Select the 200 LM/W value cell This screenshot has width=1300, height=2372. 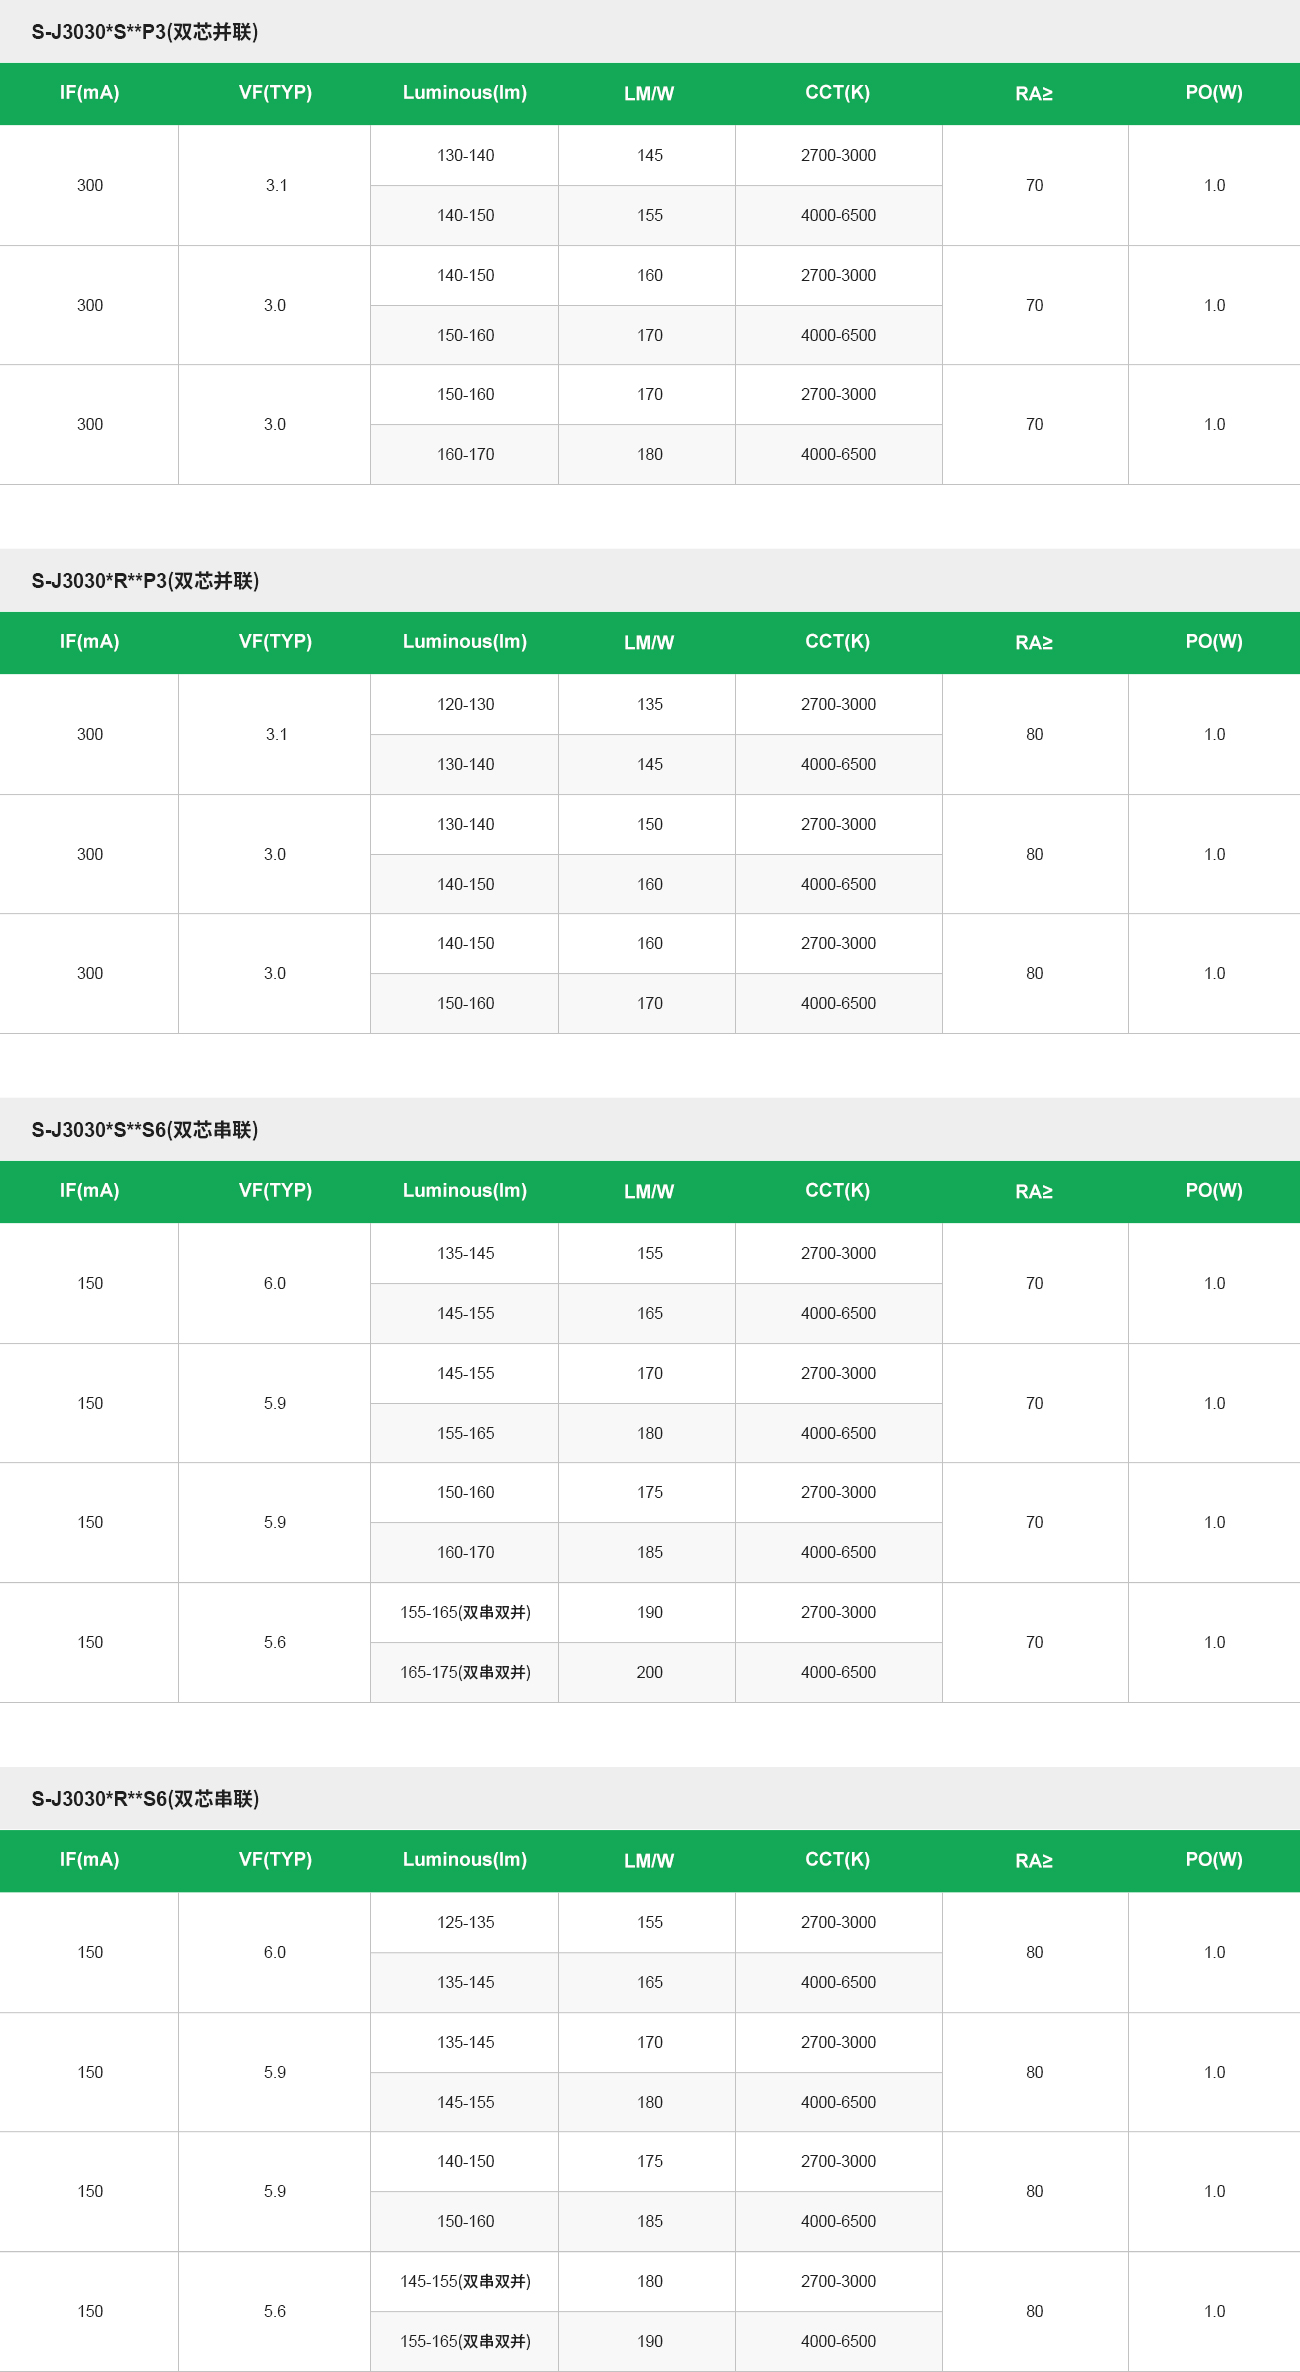(649, 1672)
